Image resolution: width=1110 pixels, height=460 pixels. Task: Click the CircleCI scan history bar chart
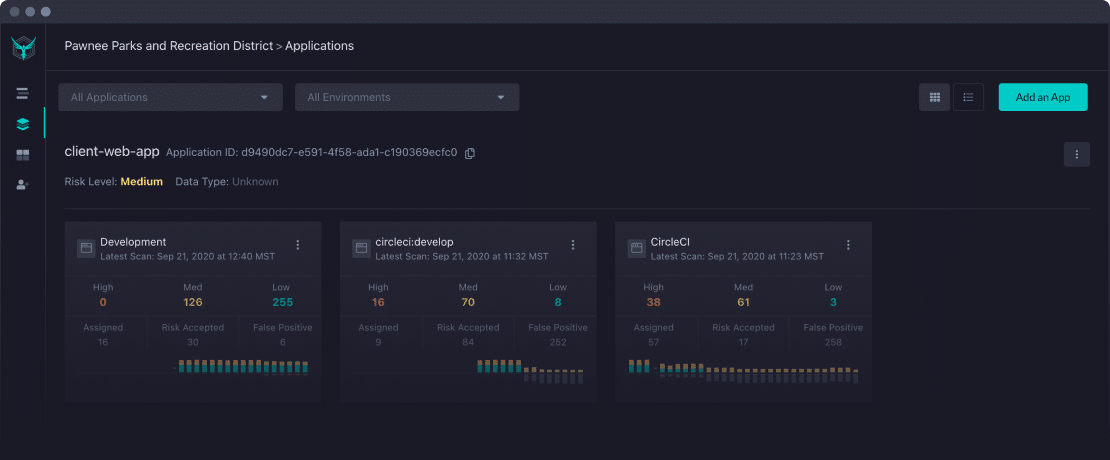click(743, 371)
